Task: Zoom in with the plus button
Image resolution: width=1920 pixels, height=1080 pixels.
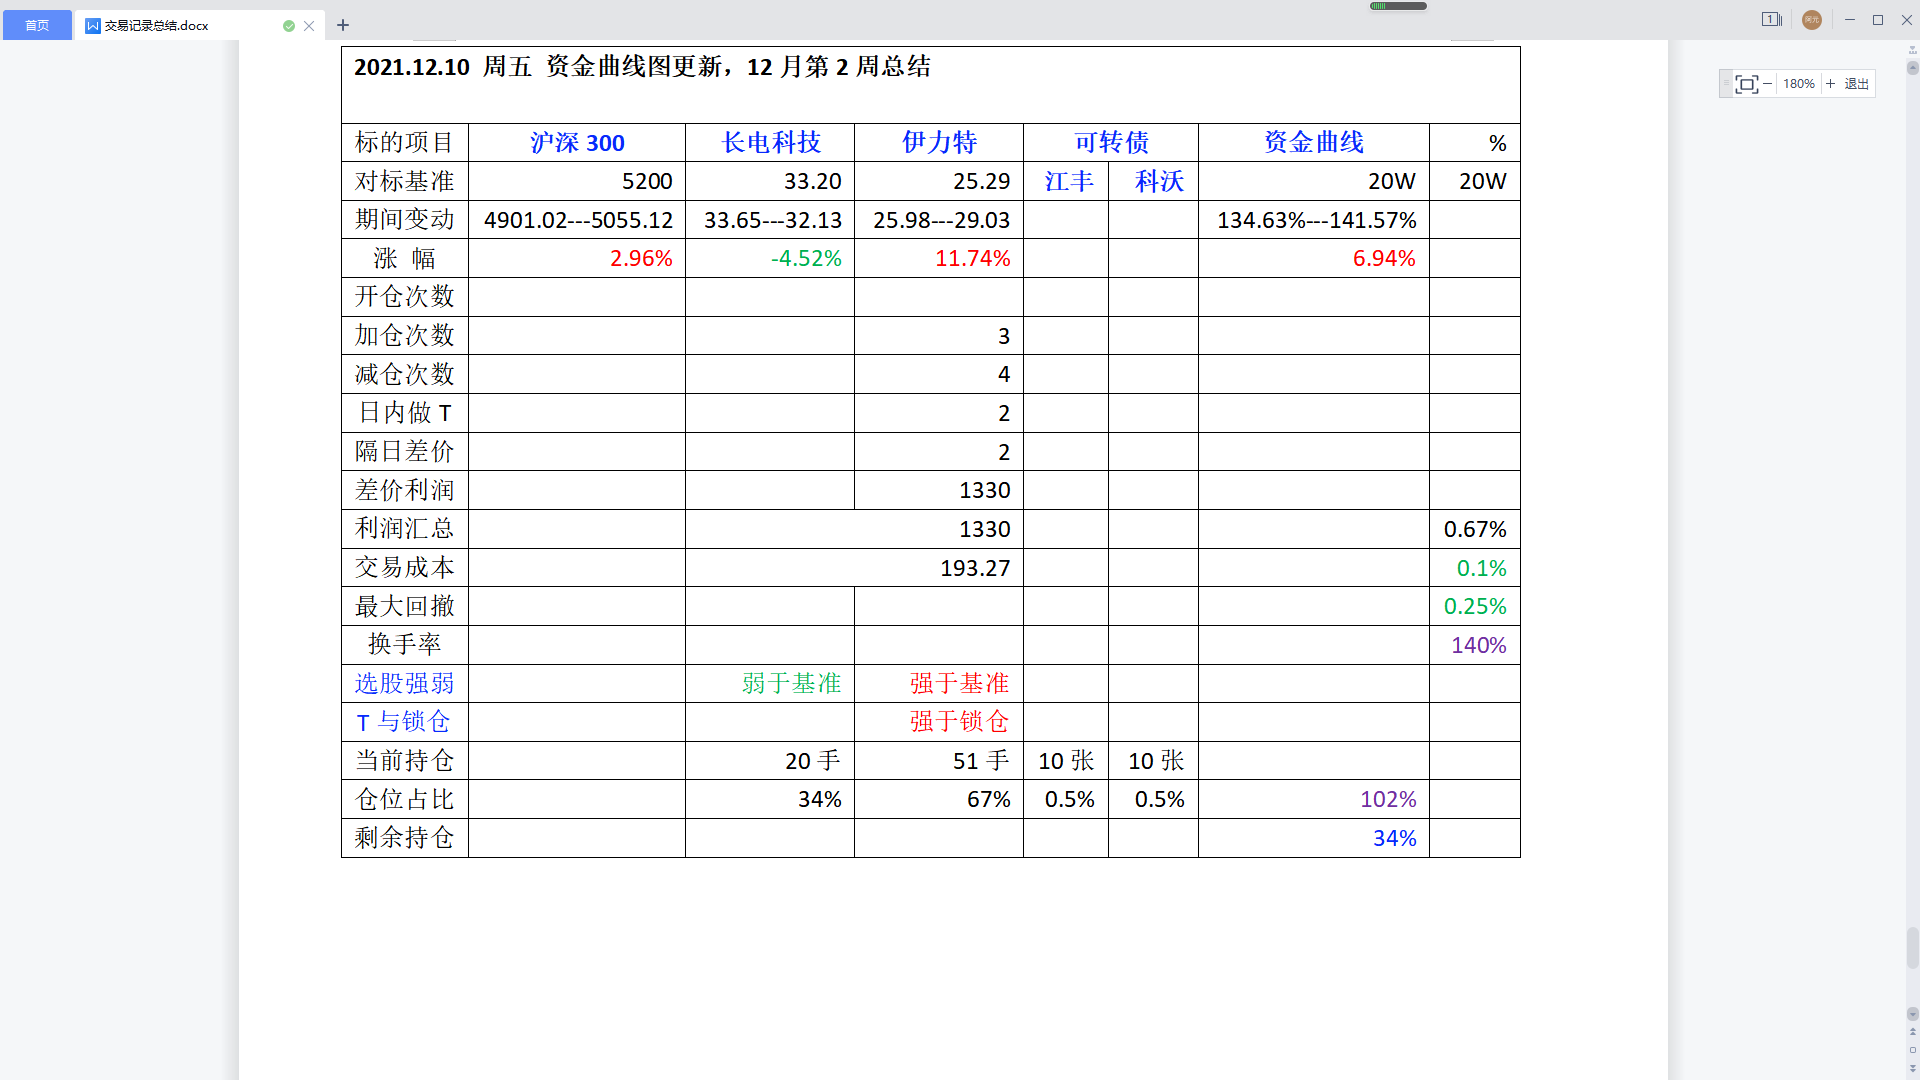Action: click(x=1831, y=84)
